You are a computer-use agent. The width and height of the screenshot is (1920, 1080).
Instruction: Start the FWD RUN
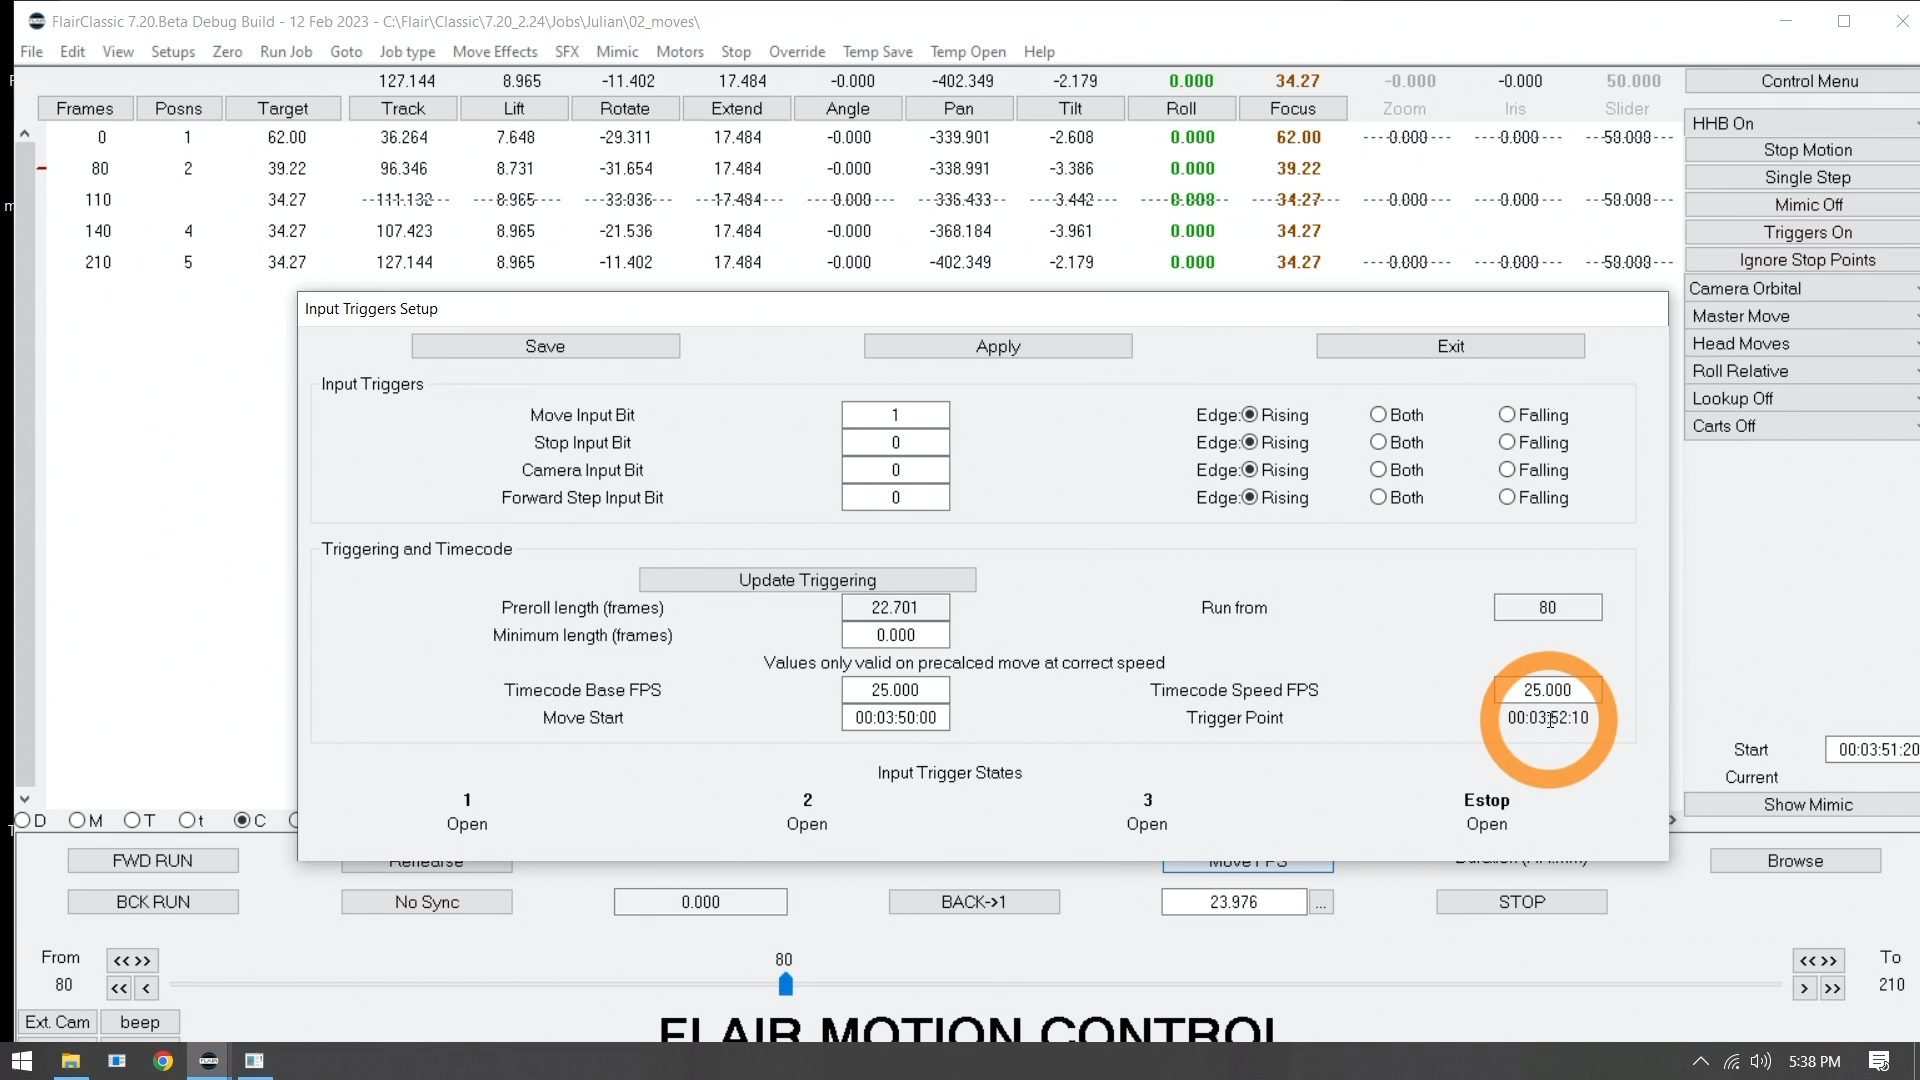click(153, 861)
